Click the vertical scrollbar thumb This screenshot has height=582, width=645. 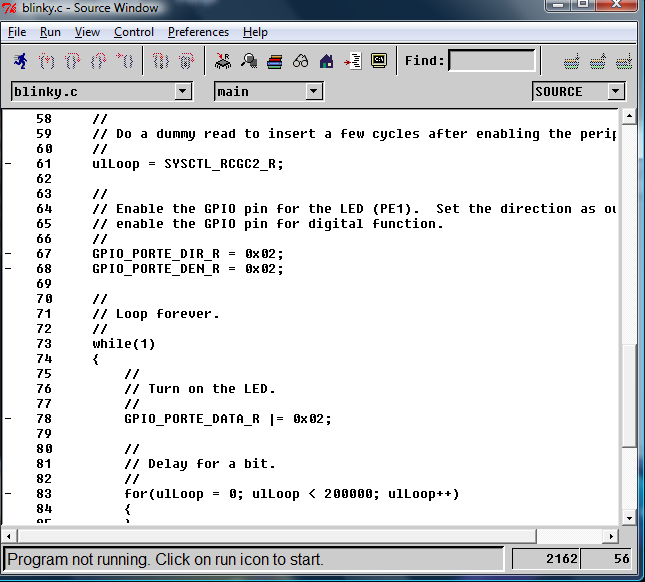point(629,396)
